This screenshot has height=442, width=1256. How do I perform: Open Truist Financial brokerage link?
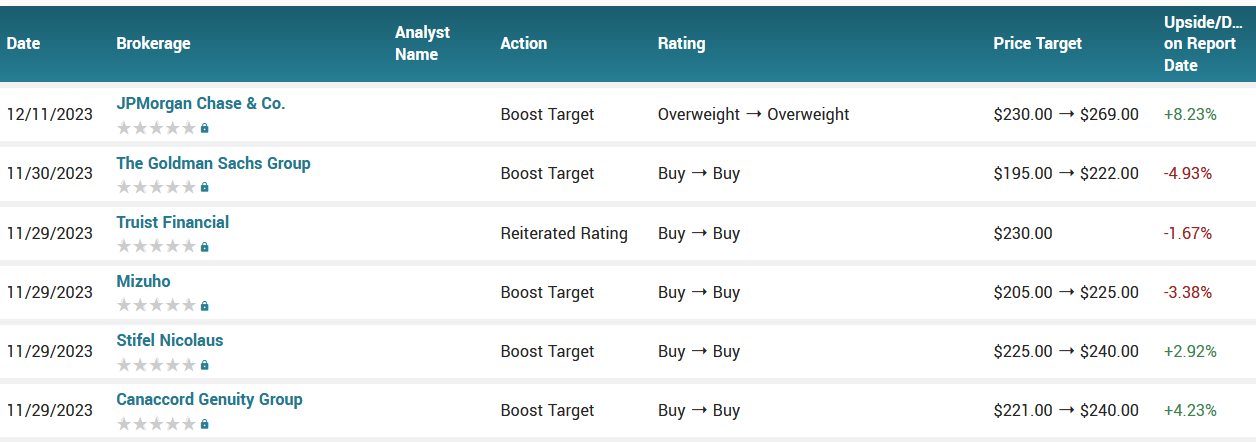tap(173, 222)
